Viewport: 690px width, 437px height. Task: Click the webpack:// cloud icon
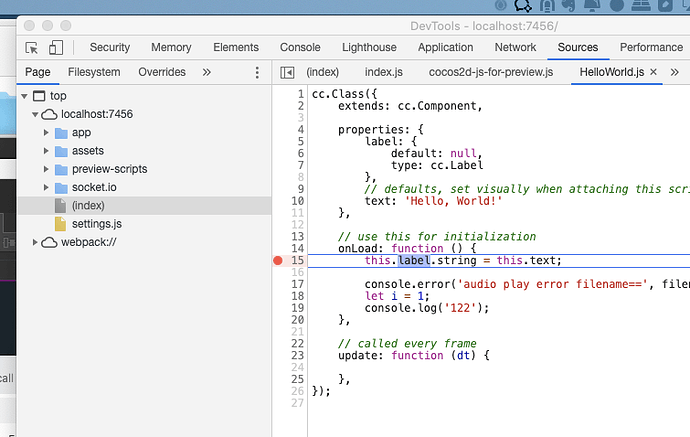(x=49, y=242)
